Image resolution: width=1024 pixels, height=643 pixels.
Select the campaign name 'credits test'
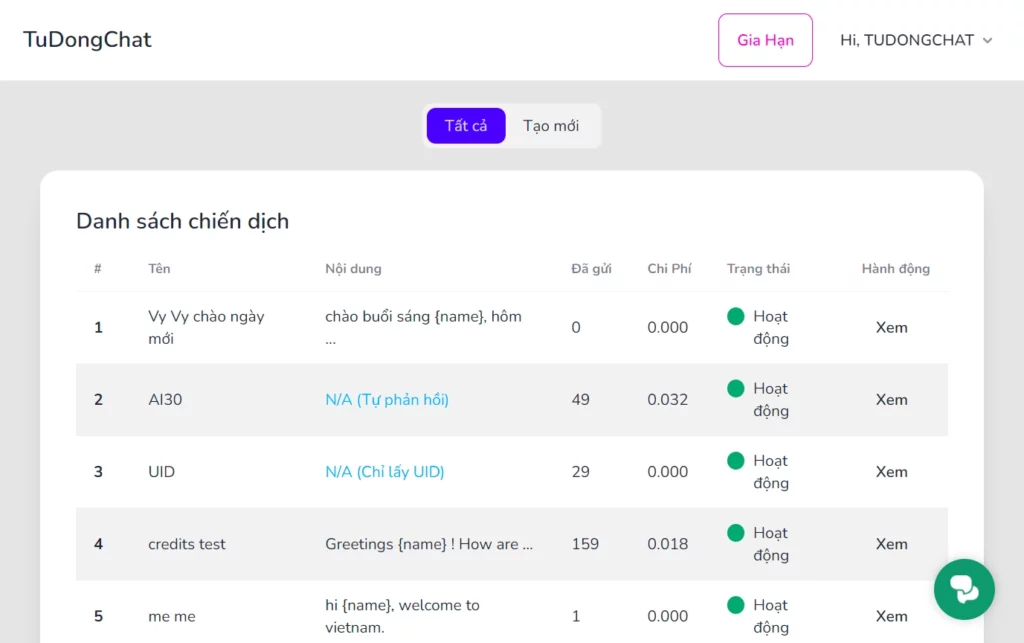click(187, 544)
